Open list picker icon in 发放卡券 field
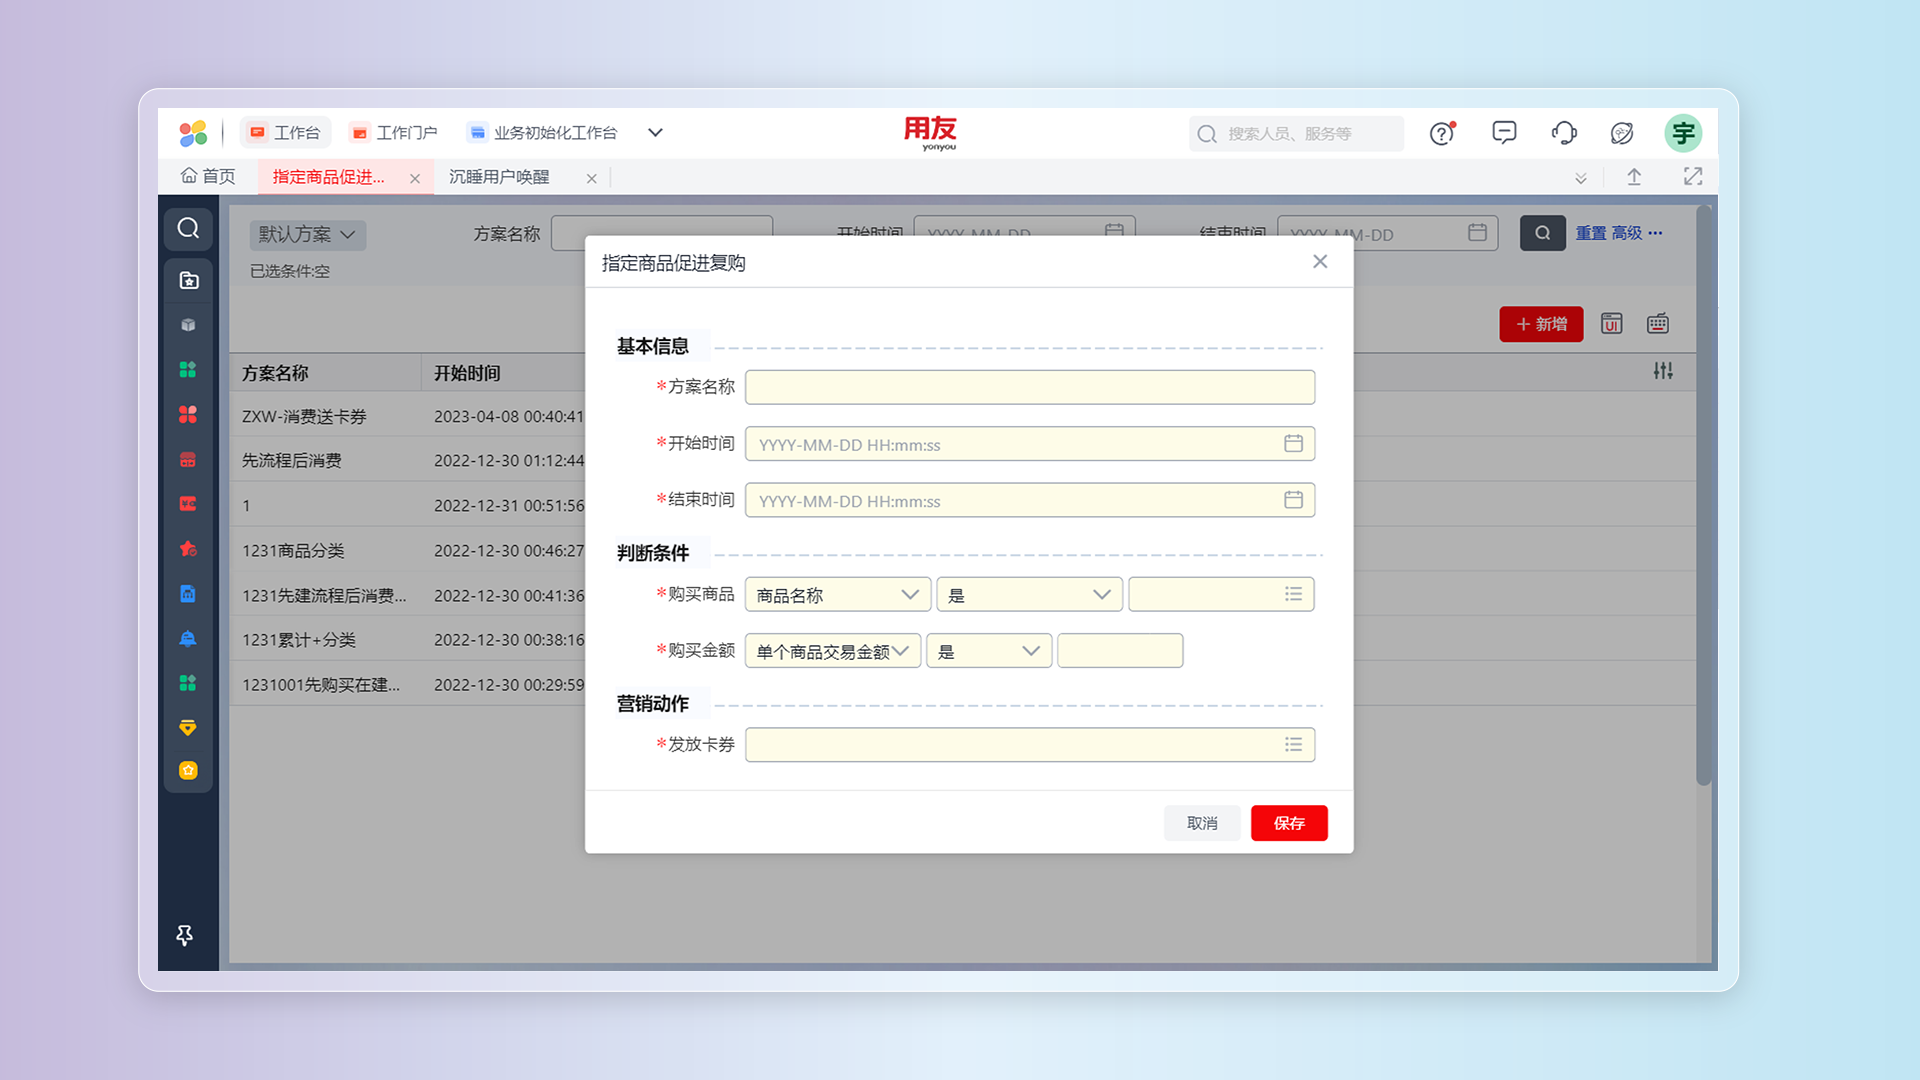The image size is (1920, 1080). click(1293, 744)
